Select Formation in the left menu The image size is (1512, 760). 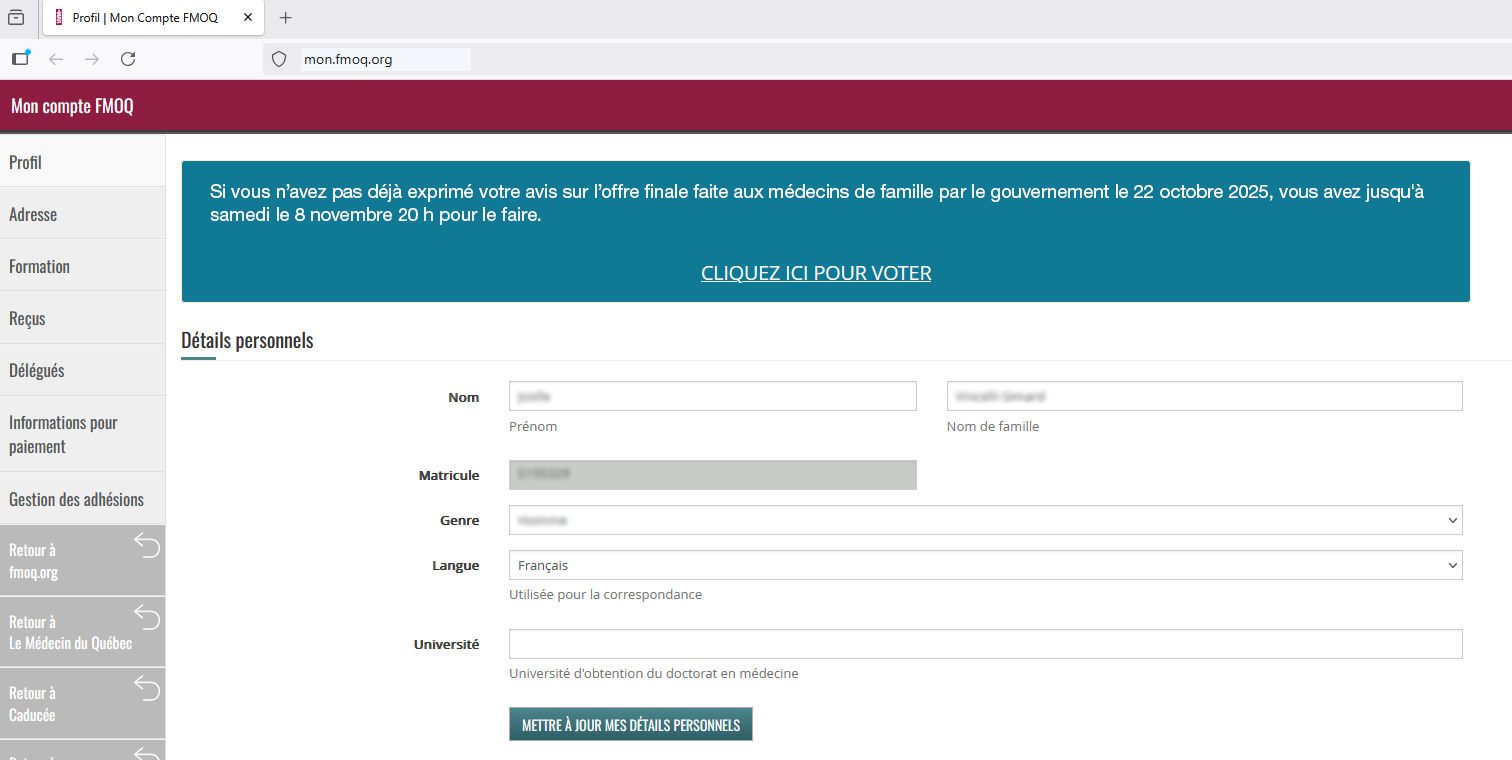coord(40,266)
